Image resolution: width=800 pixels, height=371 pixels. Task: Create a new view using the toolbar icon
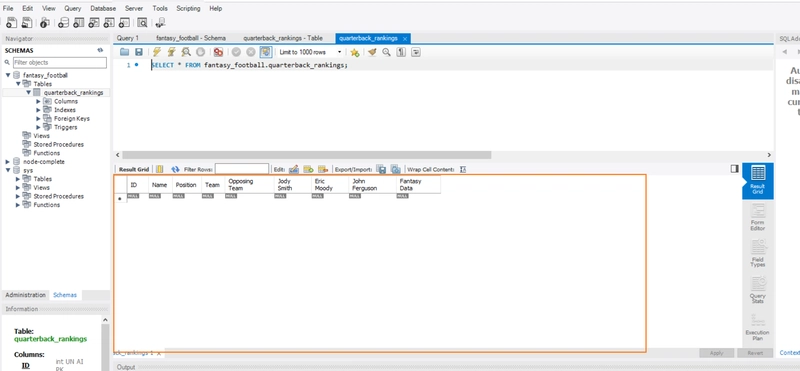pyautogui.click(x=93, y=22)
